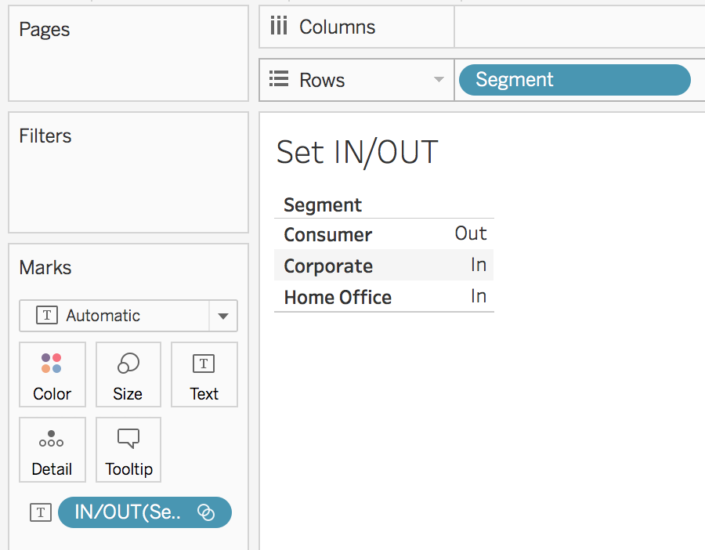Click the Tooltip marks card icon
This screenshot has height=550, width=705.
[x=128, y=439]
